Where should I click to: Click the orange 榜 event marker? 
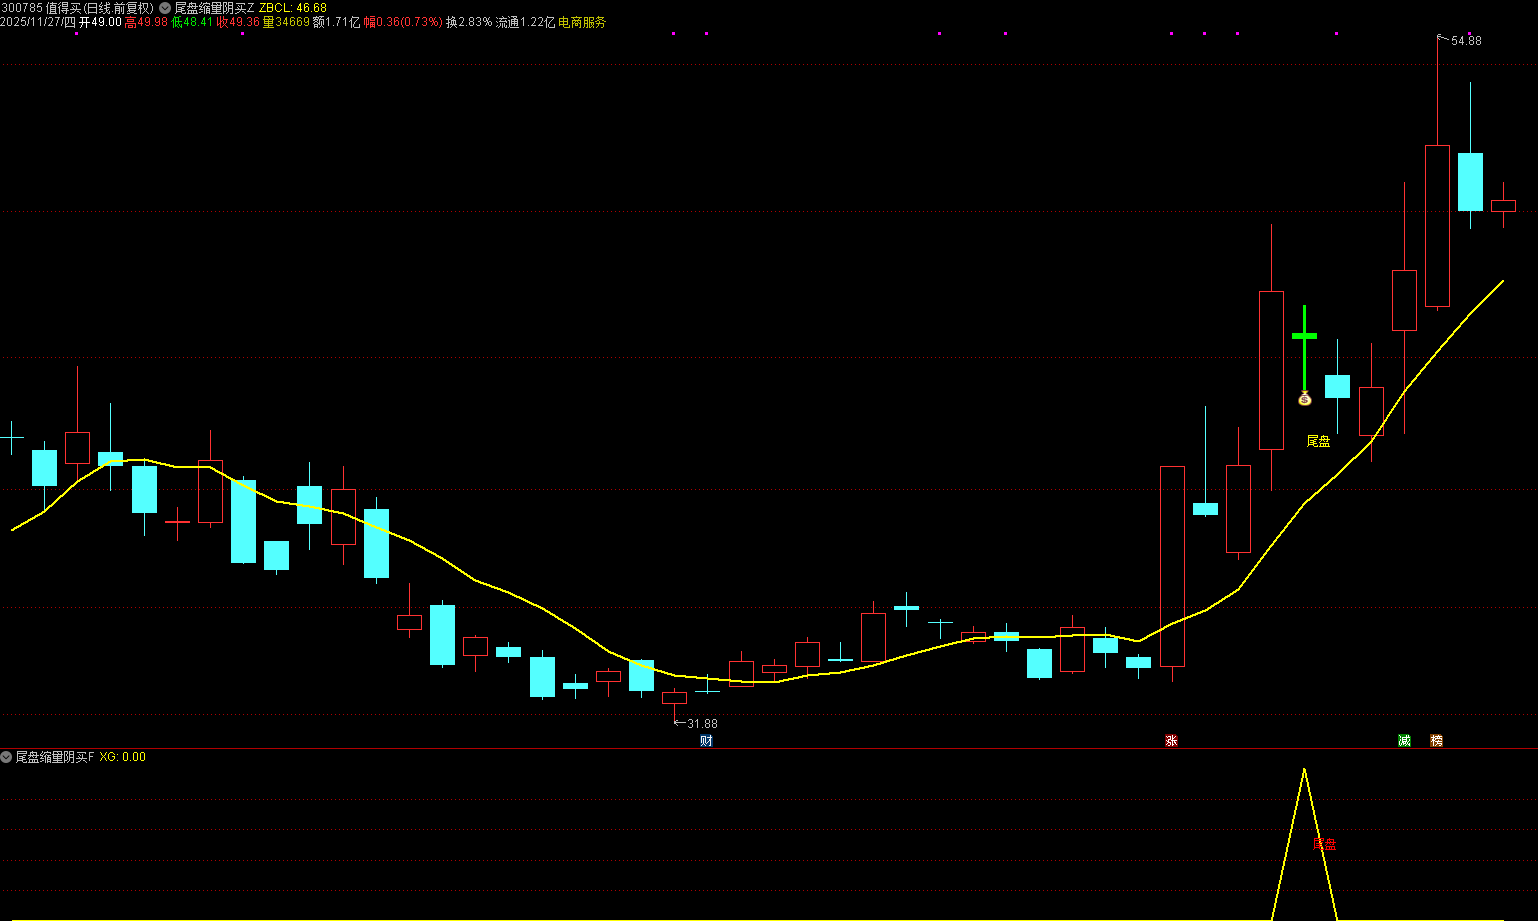[x=1437, y=741]
